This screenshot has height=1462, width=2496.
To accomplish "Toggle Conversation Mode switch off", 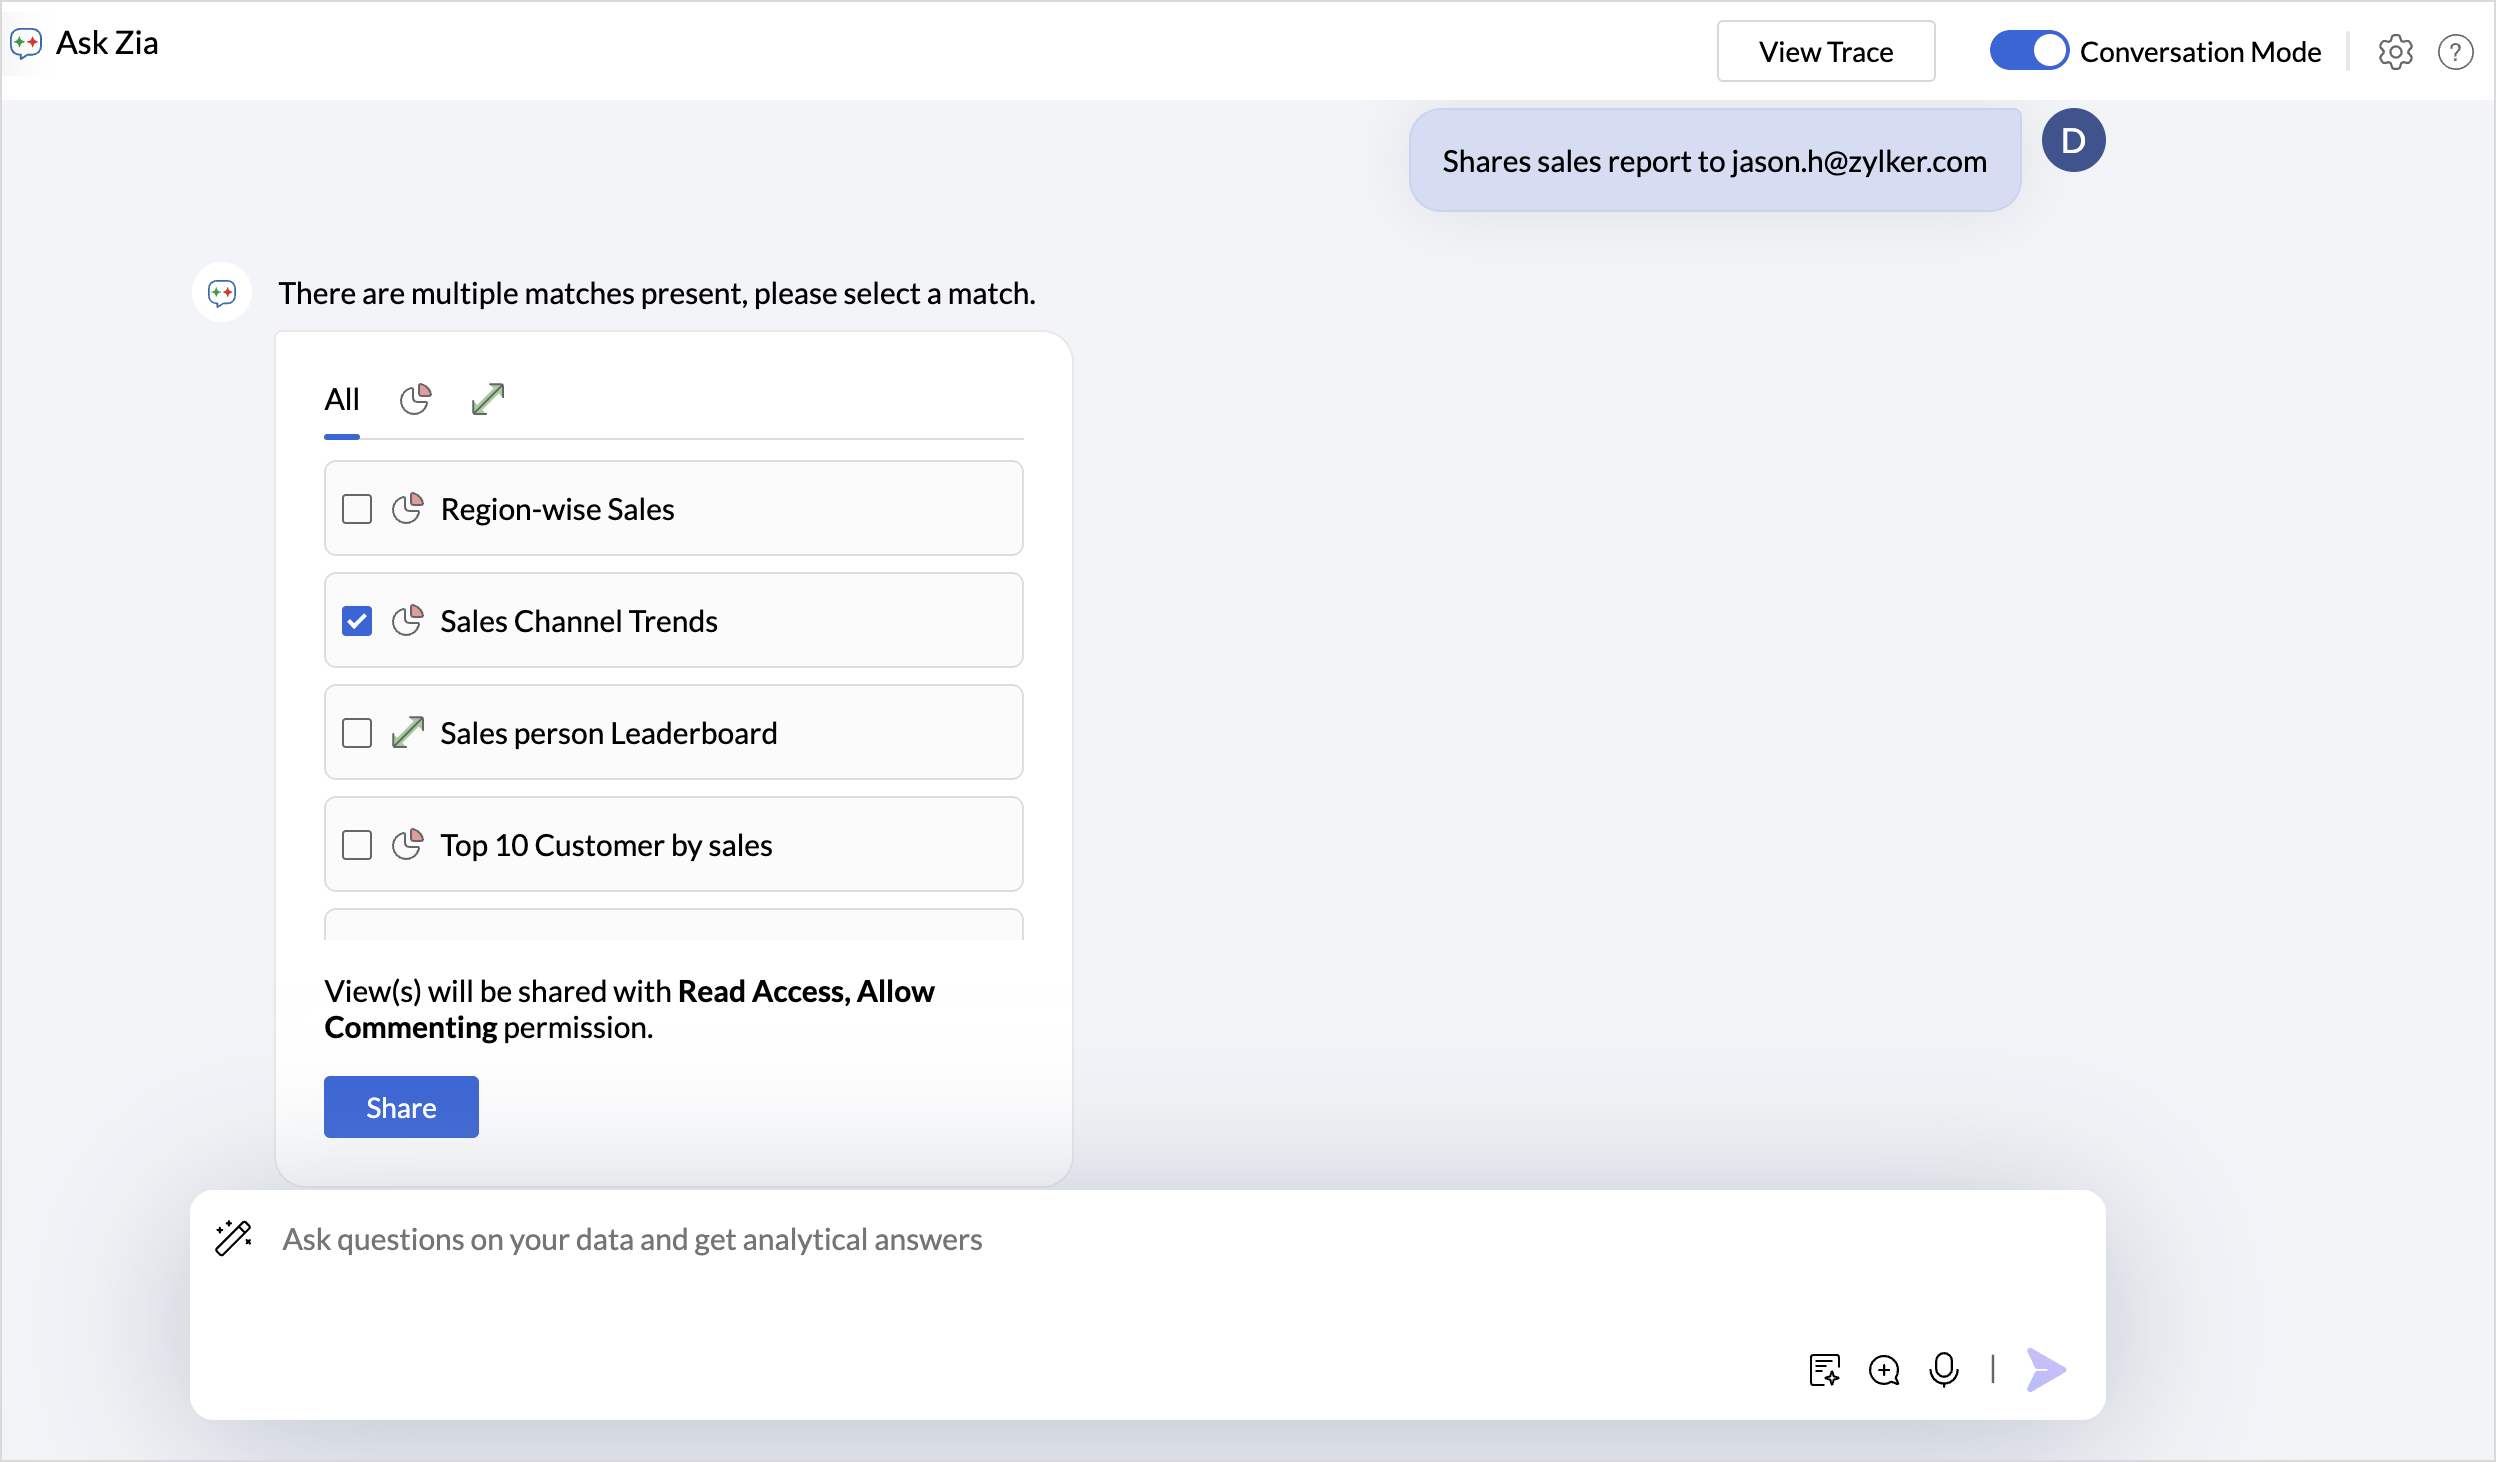I will [x=2028, y=51].
